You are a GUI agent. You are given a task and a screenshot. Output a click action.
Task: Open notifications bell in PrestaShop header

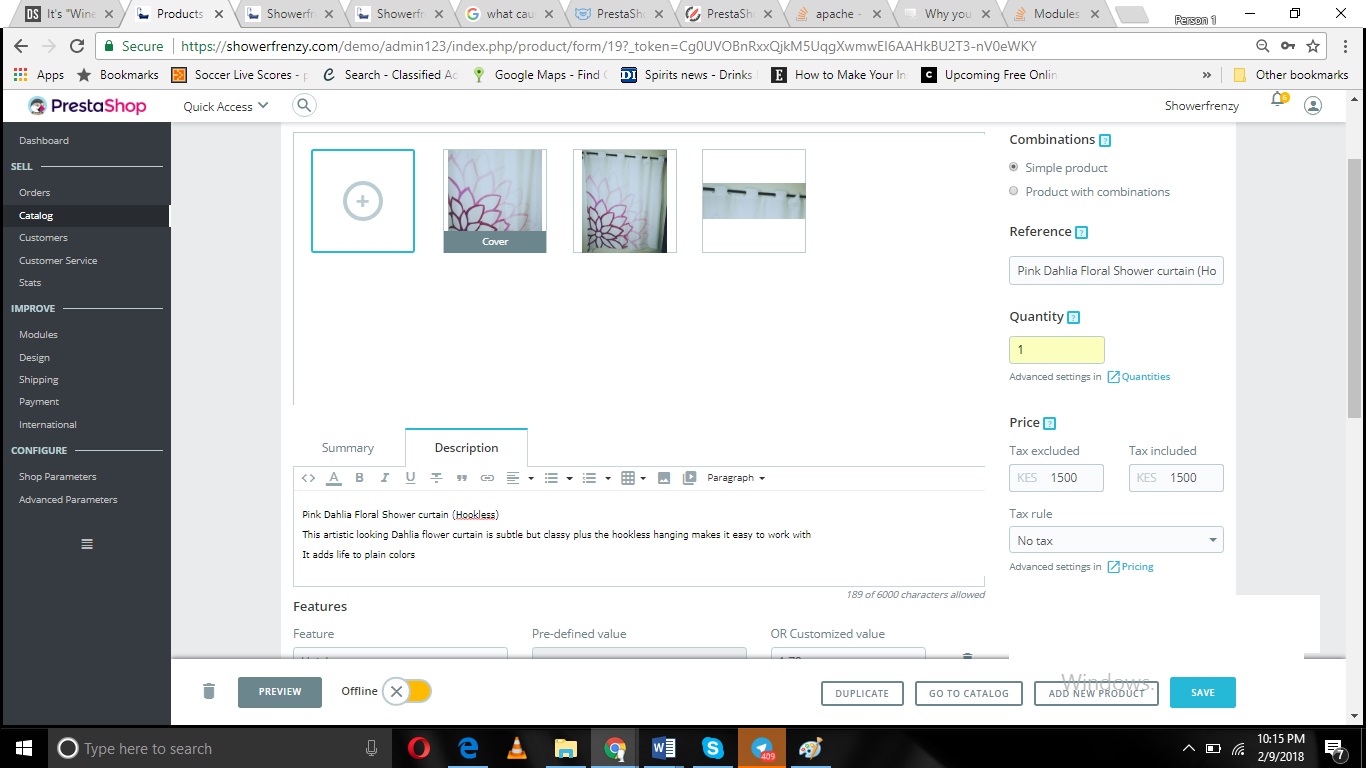click(x=1278, y=101)
